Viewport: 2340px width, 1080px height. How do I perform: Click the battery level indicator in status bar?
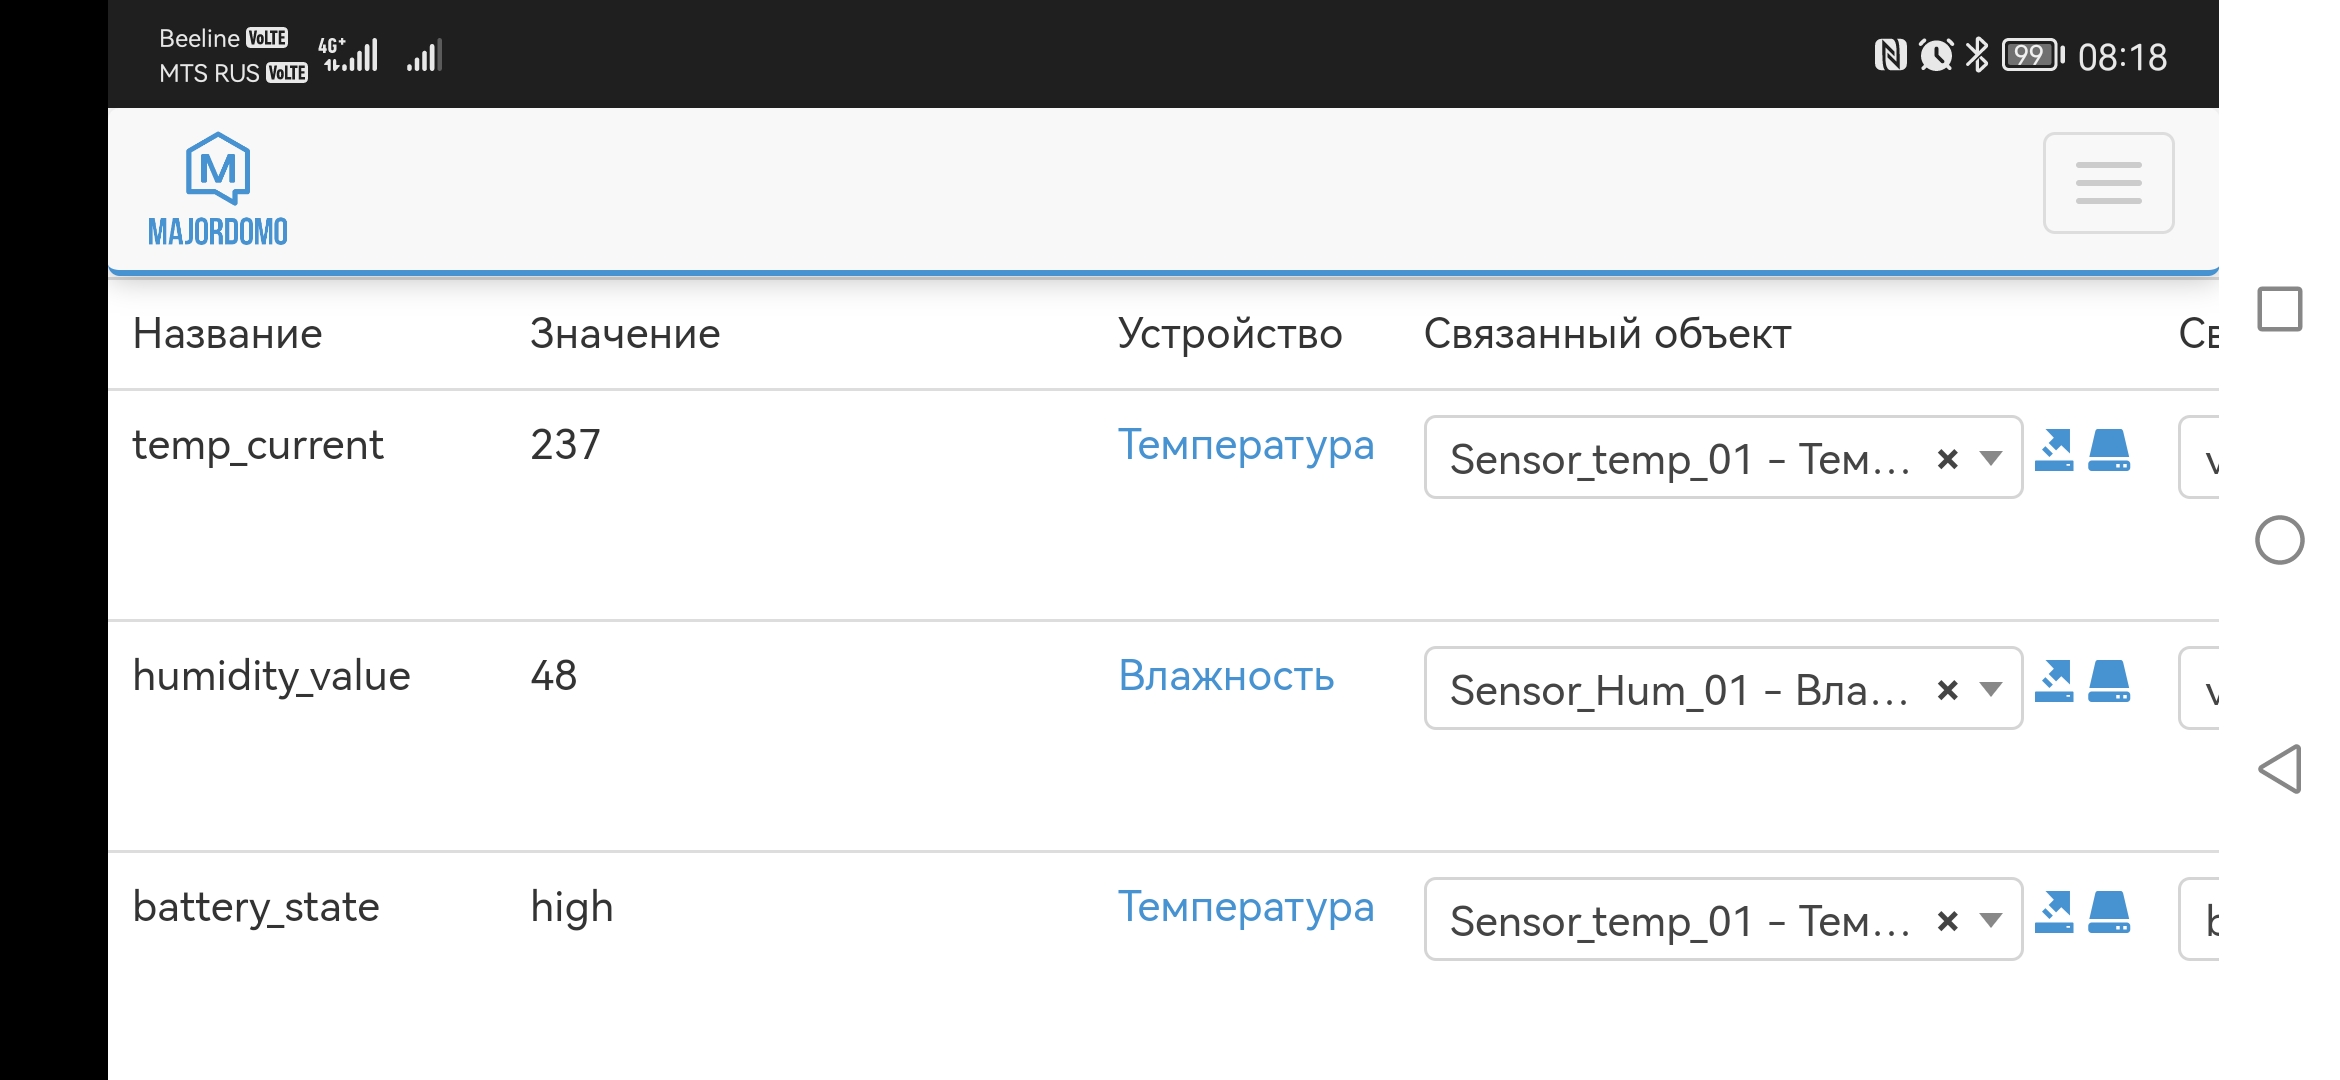point(2030,57)
